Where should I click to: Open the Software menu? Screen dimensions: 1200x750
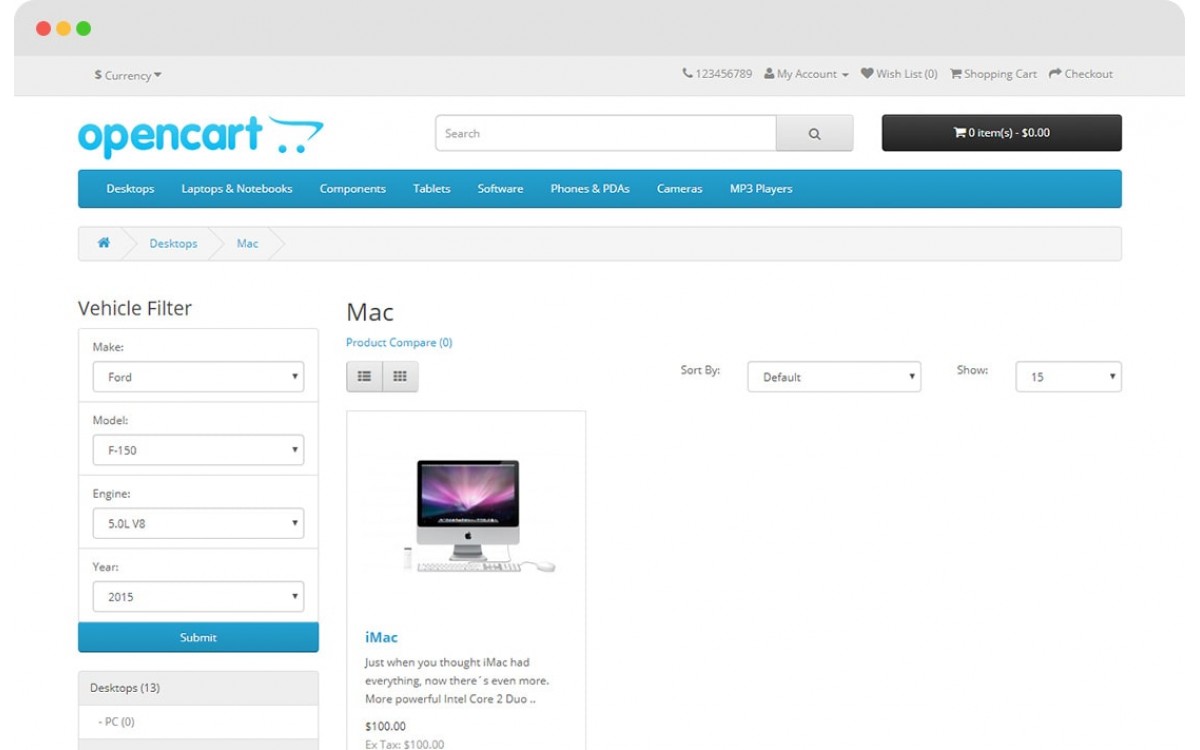[x=500, y=189]
